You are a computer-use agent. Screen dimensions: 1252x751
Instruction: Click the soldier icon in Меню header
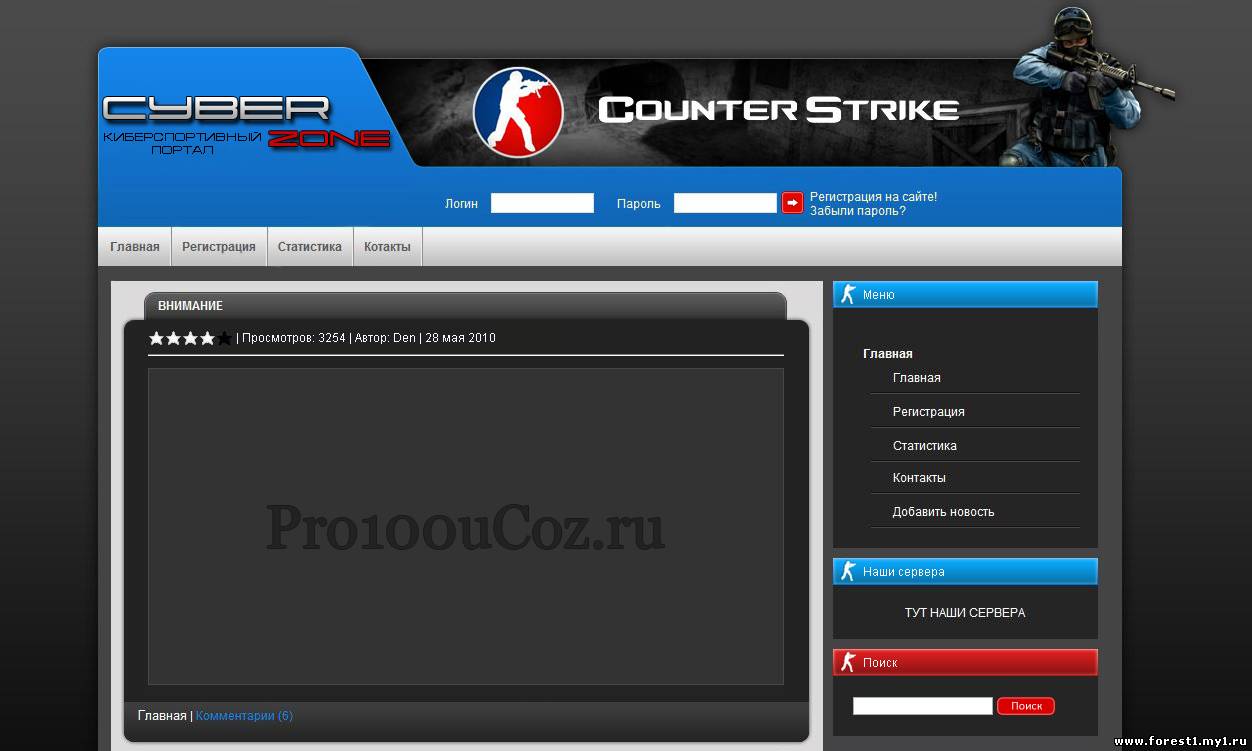[848, 294]
